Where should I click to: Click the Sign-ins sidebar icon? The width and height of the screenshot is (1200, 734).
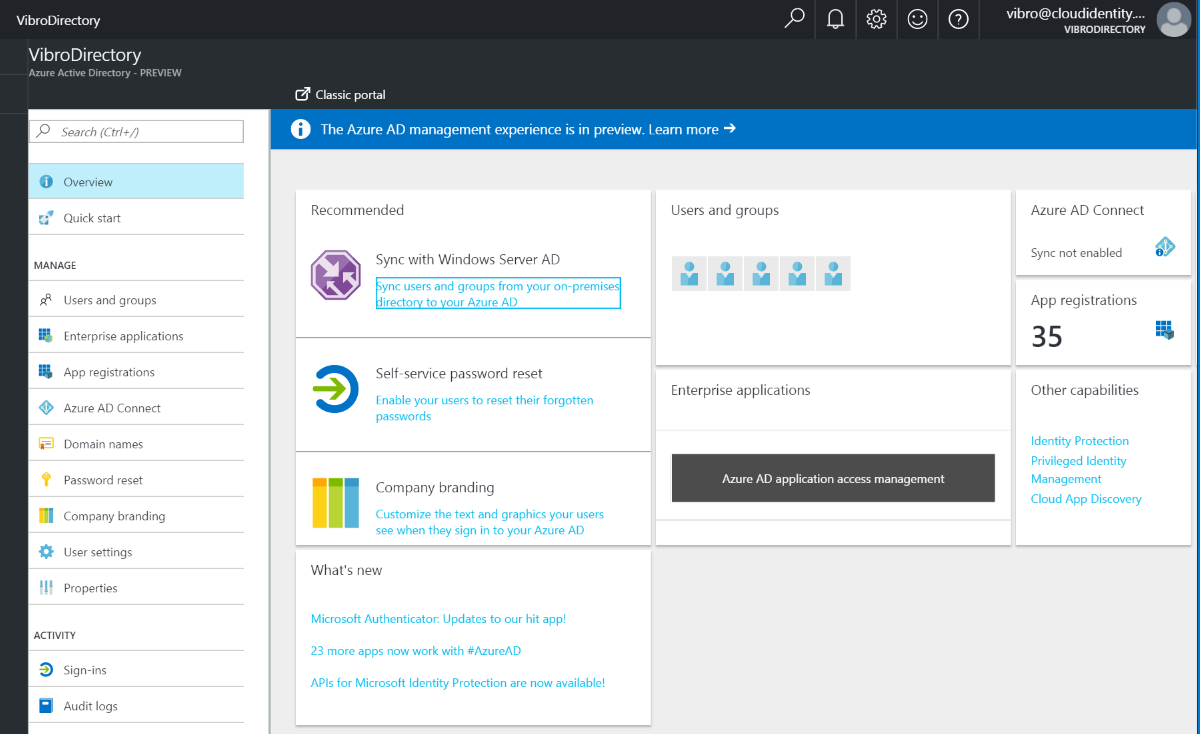click(x=45, y=670)
